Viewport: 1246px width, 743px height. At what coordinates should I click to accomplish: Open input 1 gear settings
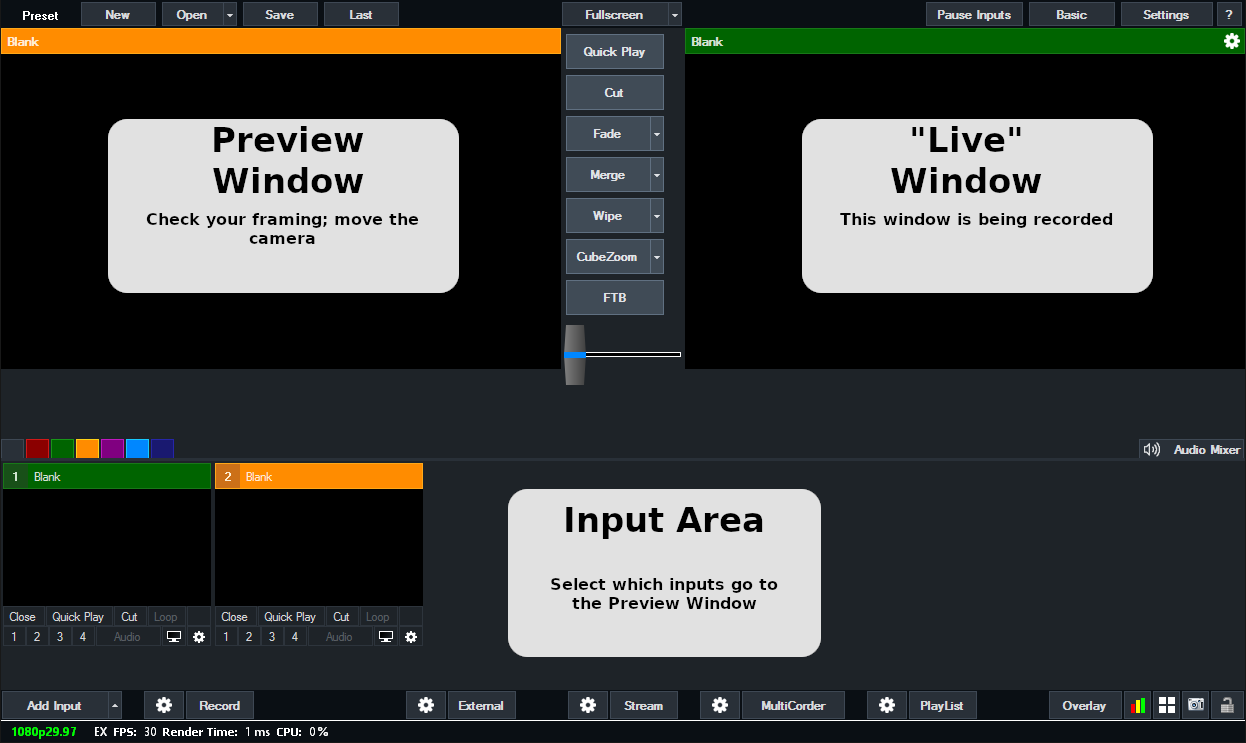(199, 637)
